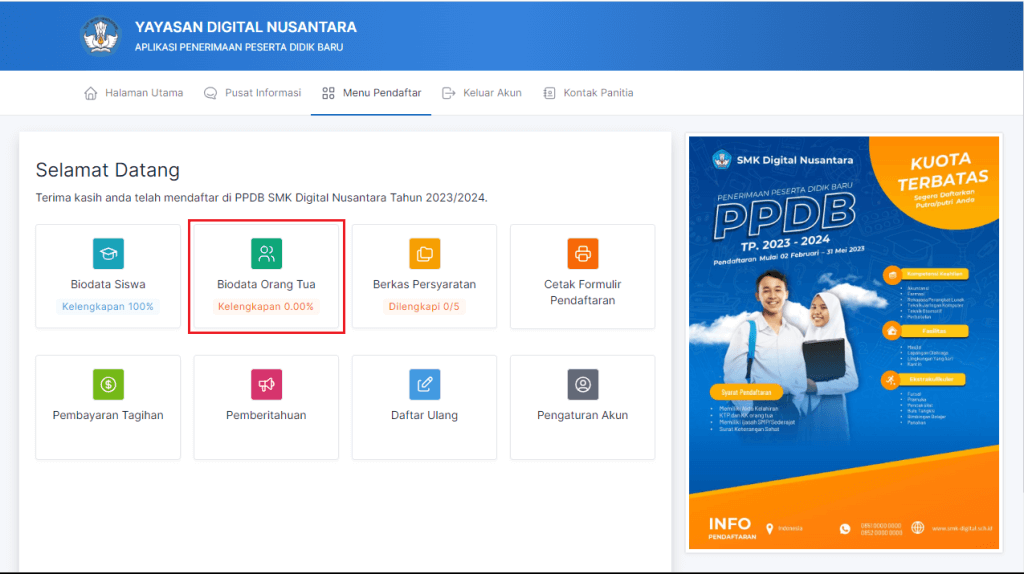Click the Yayasan logo in the header
This screenshot has width=1024, height=574.
(100, 36)
